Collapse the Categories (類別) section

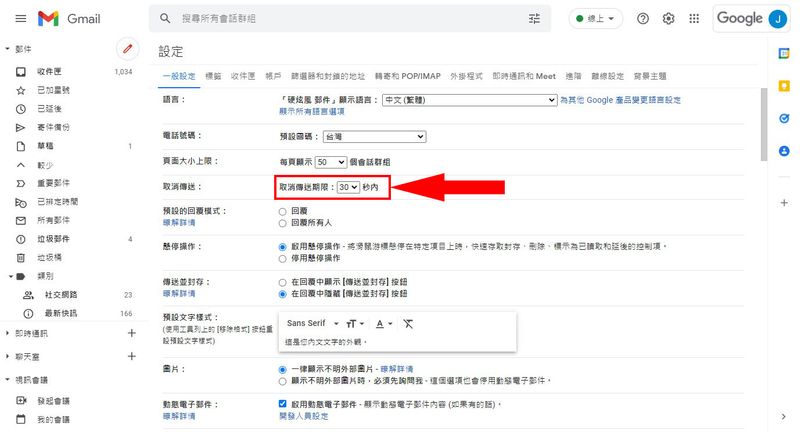click(x=10, y=276)
